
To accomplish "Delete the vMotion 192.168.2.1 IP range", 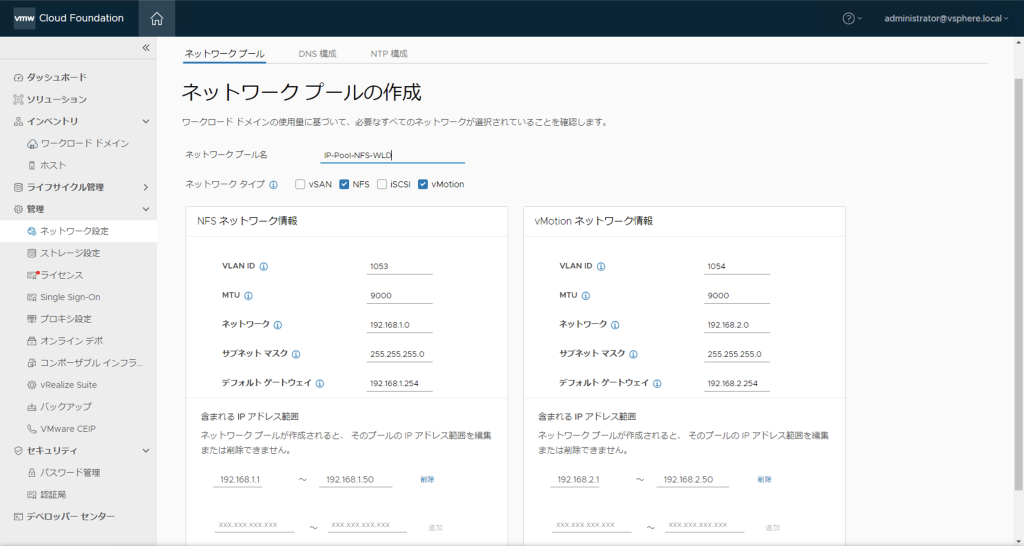I will tap(764, 480).
